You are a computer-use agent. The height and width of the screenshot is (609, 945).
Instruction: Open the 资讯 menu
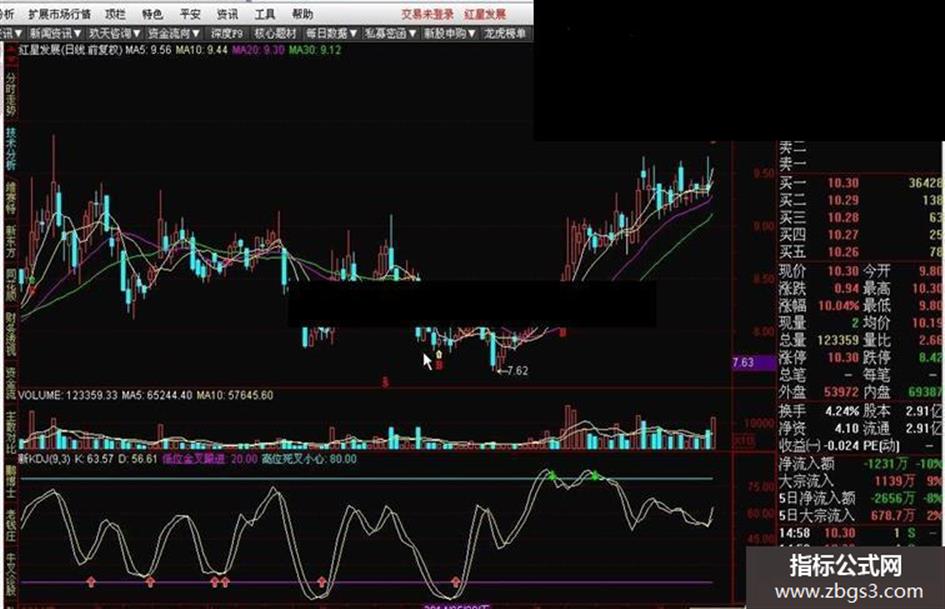click(x=228, y=13)
